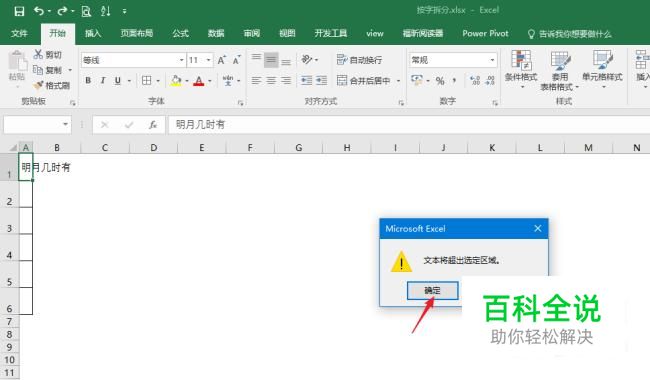The image size is (650, 380).
Task: Increase font size with larger A
Action: click(222, 60)
